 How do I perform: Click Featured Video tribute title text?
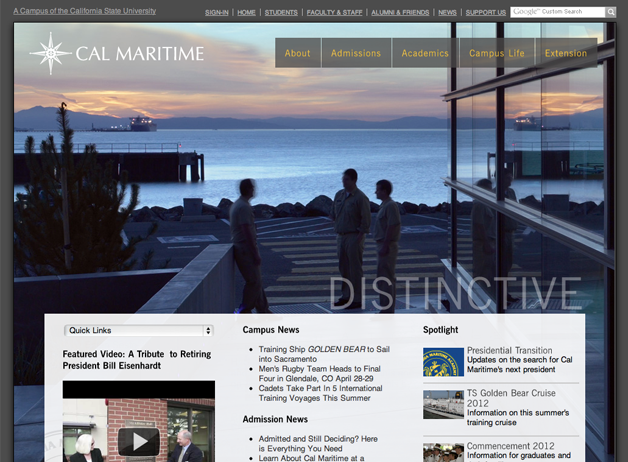[137, 360]
